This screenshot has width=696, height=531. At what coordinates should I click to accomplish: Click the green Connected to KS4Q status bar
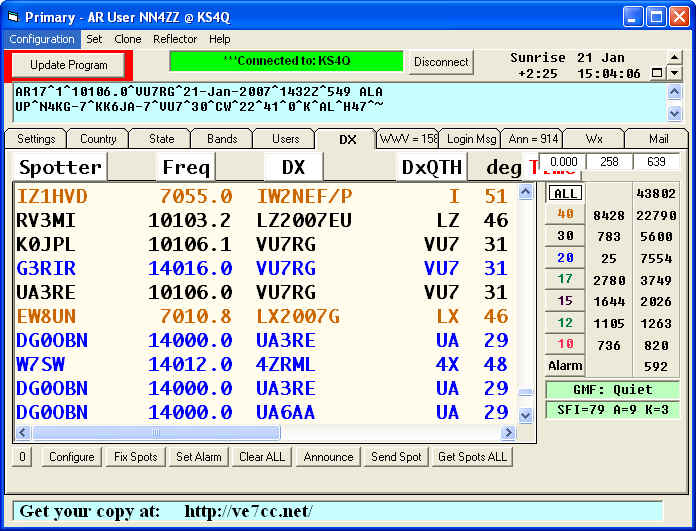(x=286, y=61)
